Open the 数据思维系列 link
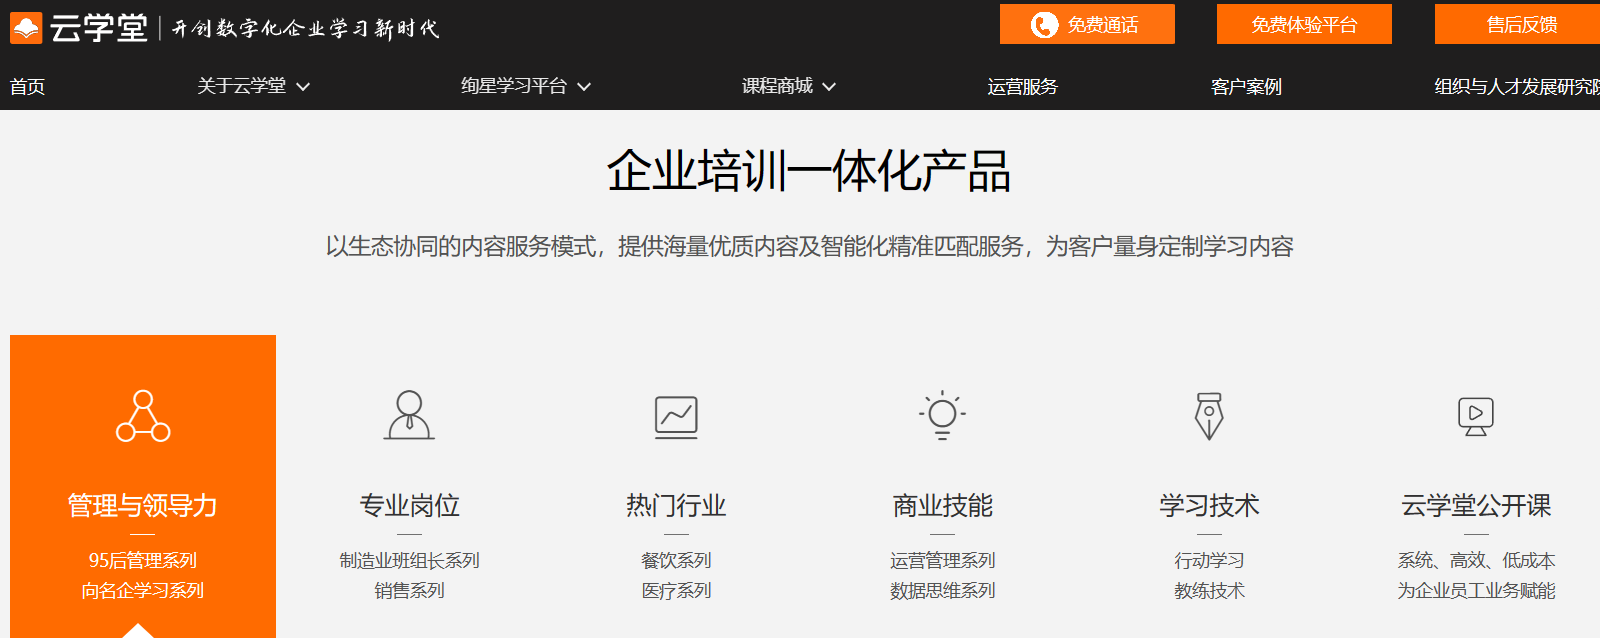This screenshot has height=638, width=1600. pos(942,590)
